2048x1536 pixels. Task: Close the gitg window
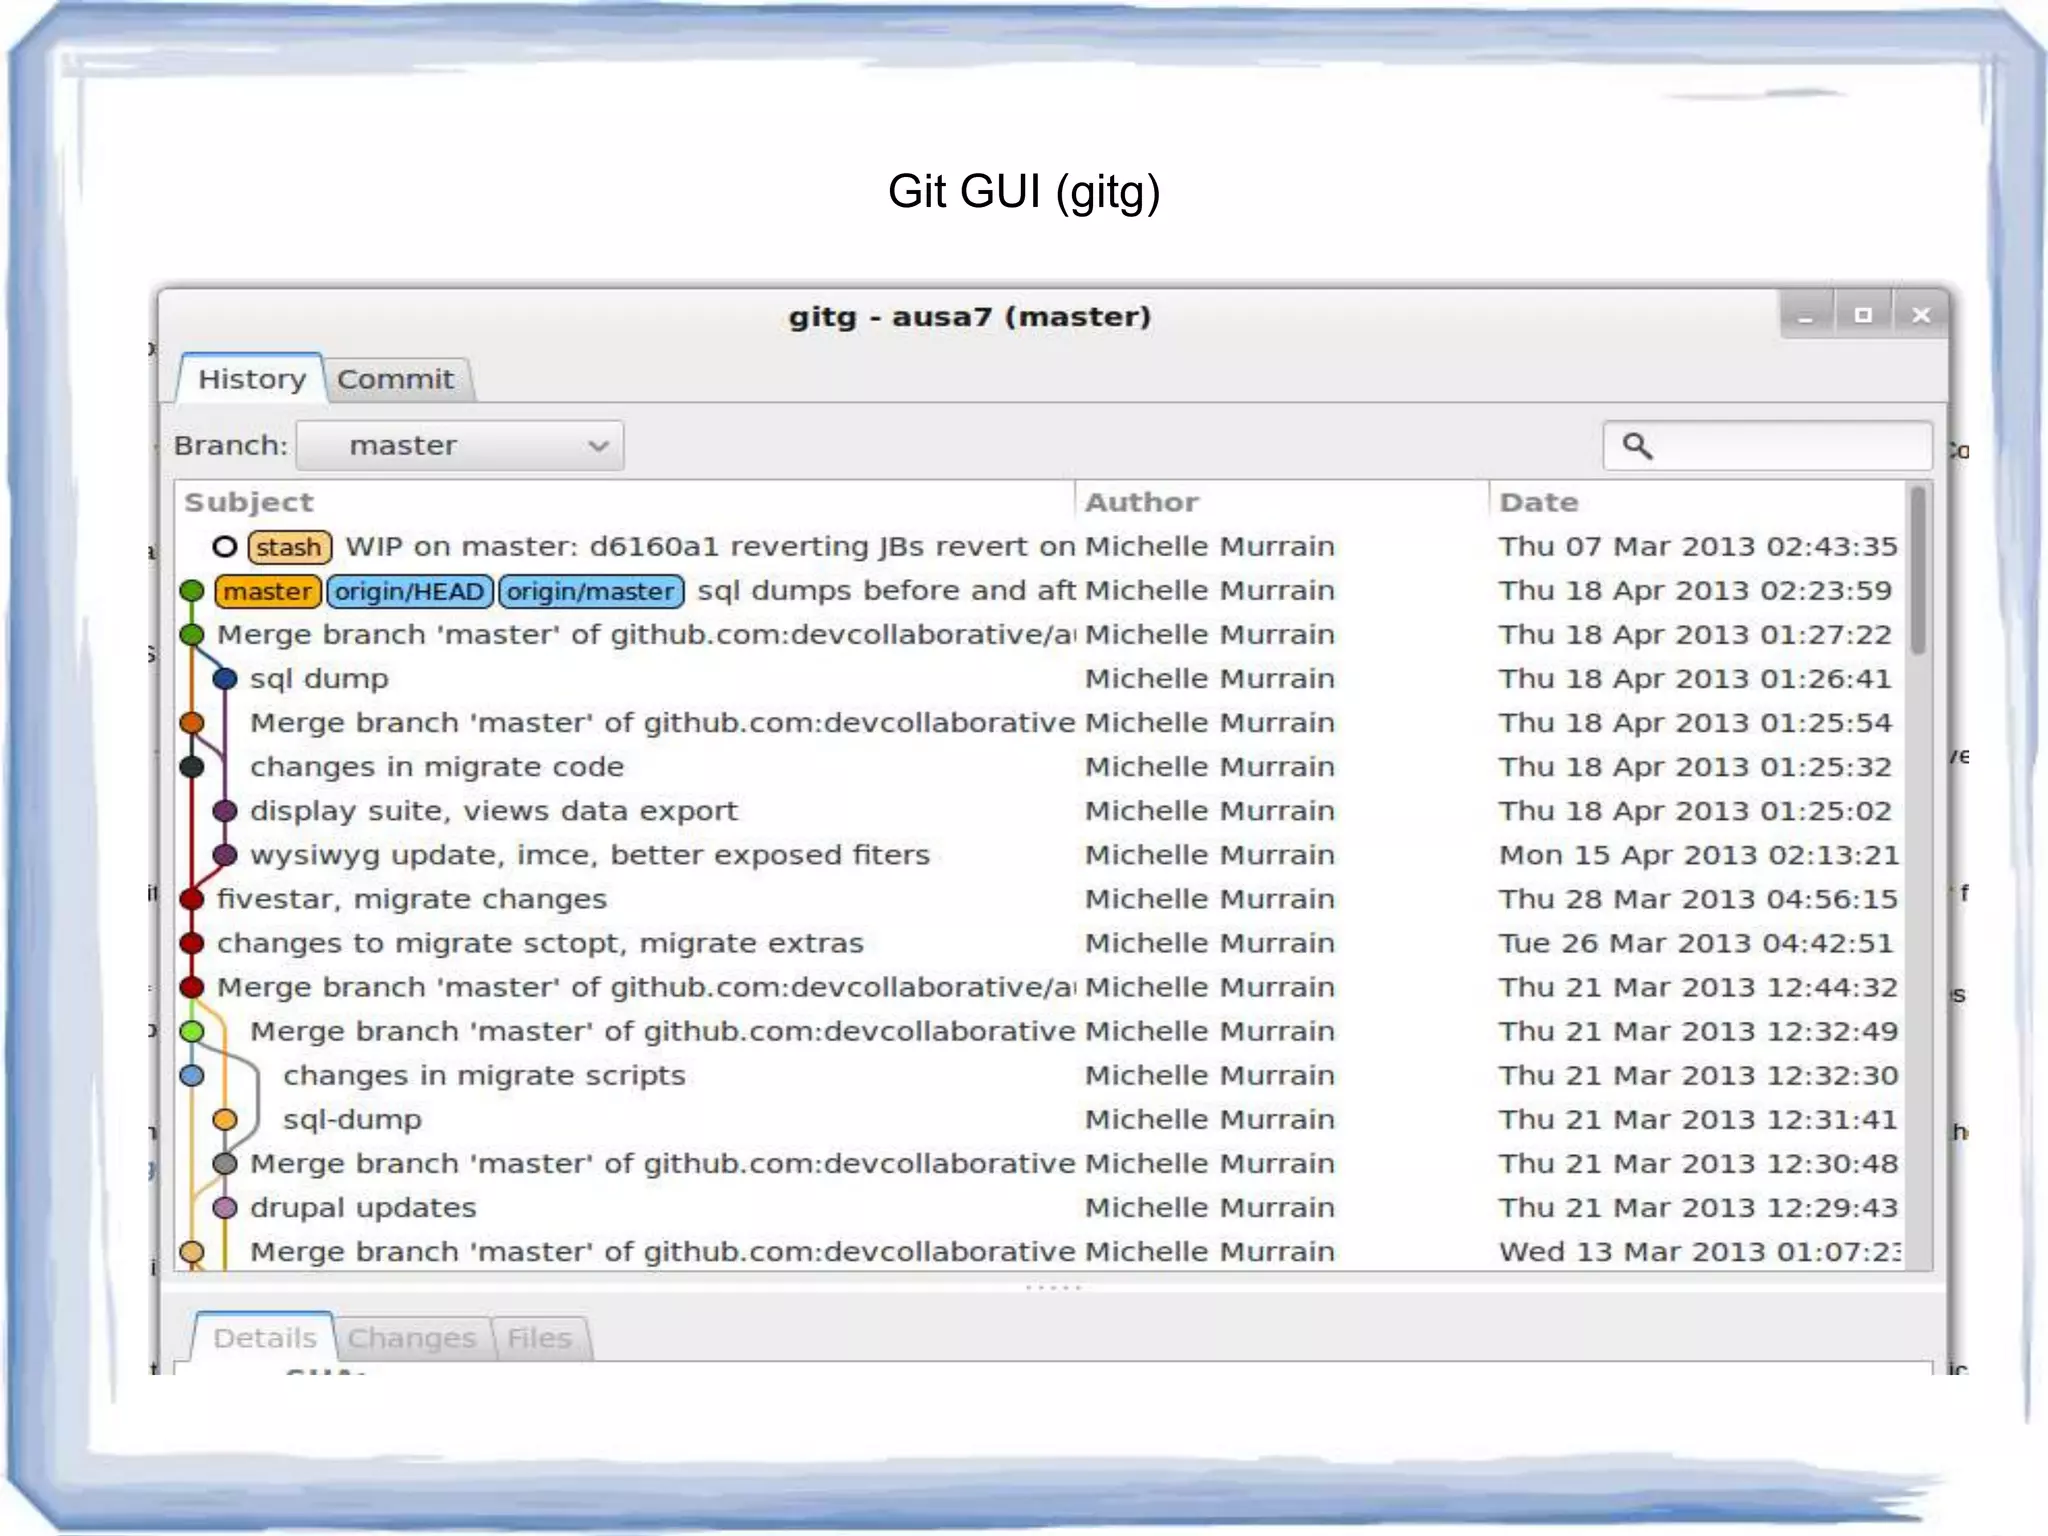1921,316
